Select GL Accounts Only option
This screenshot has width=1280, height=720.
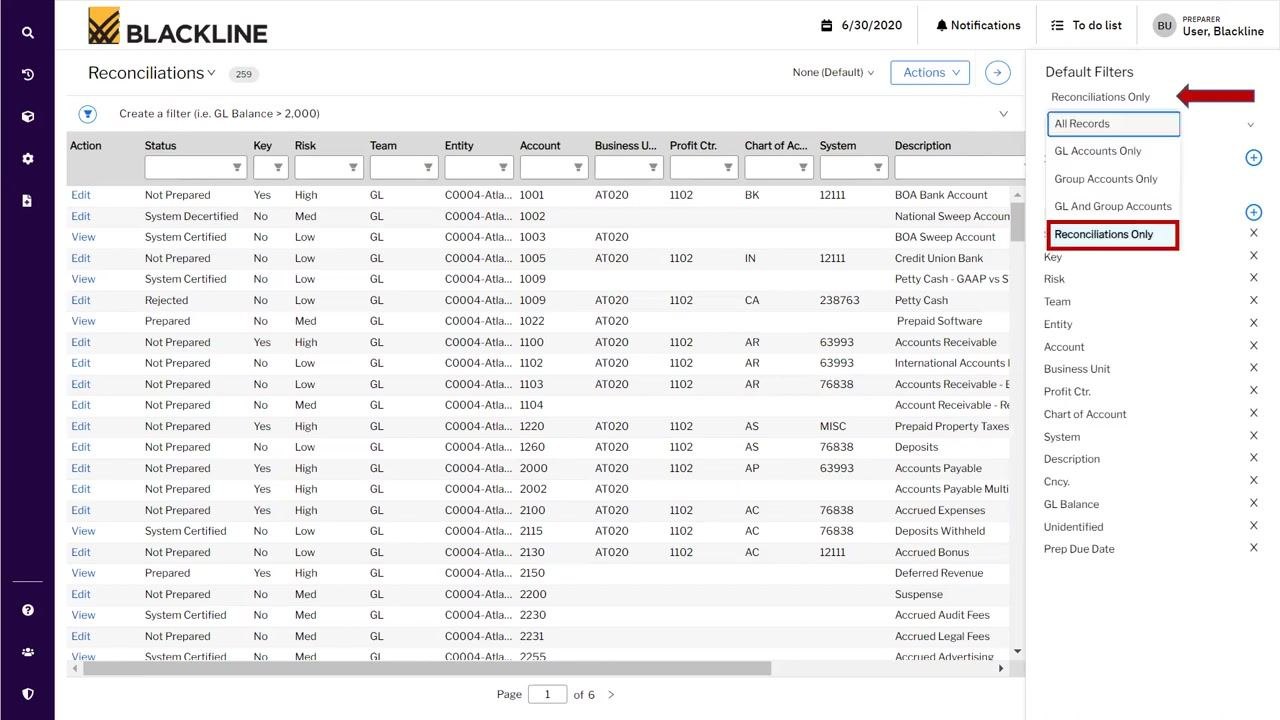pyautogui.click(x=1098, y=151)
